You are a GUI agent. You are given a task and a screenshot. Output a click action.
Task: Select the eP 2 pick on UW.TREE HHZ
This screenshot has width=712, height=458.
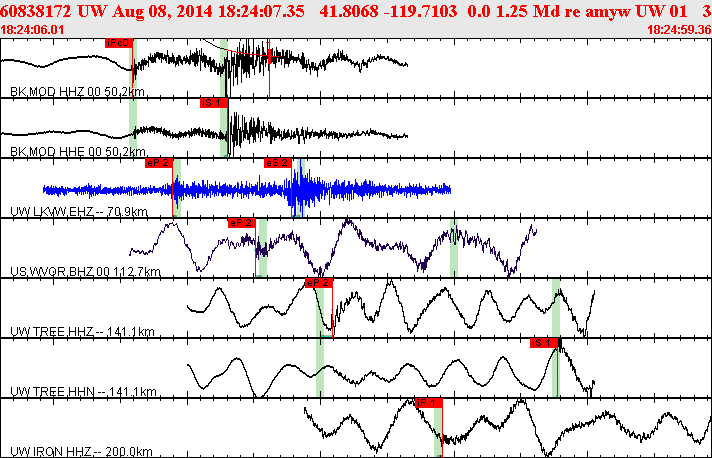pyautogui.click(x=318, y=283)
